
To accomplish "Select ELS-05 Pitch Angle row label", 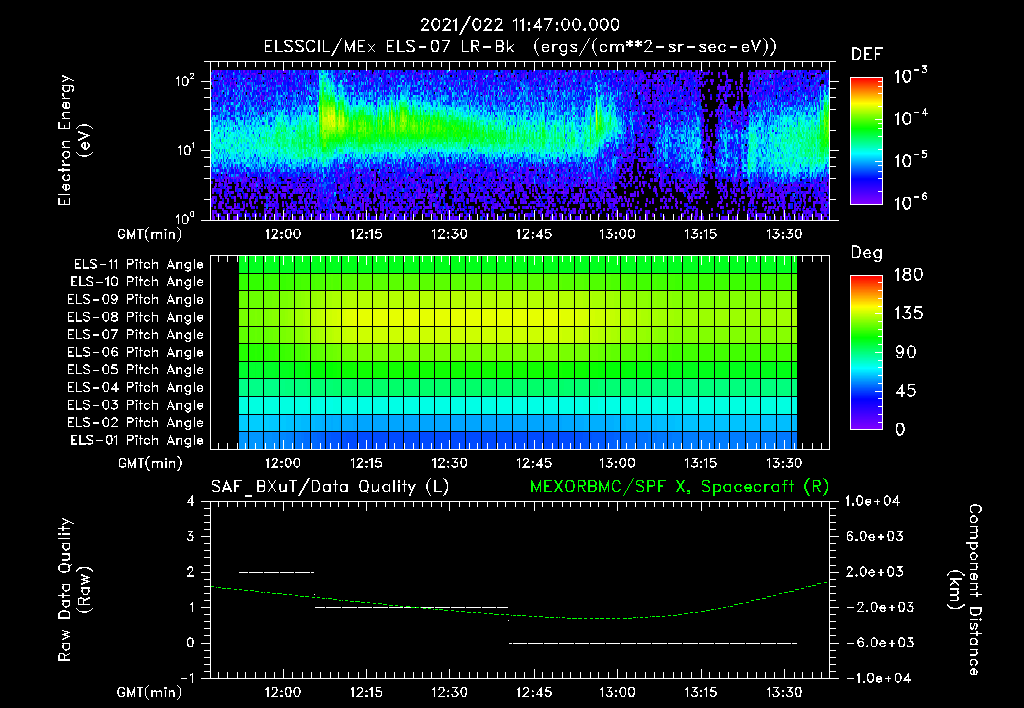I will 136,370.
